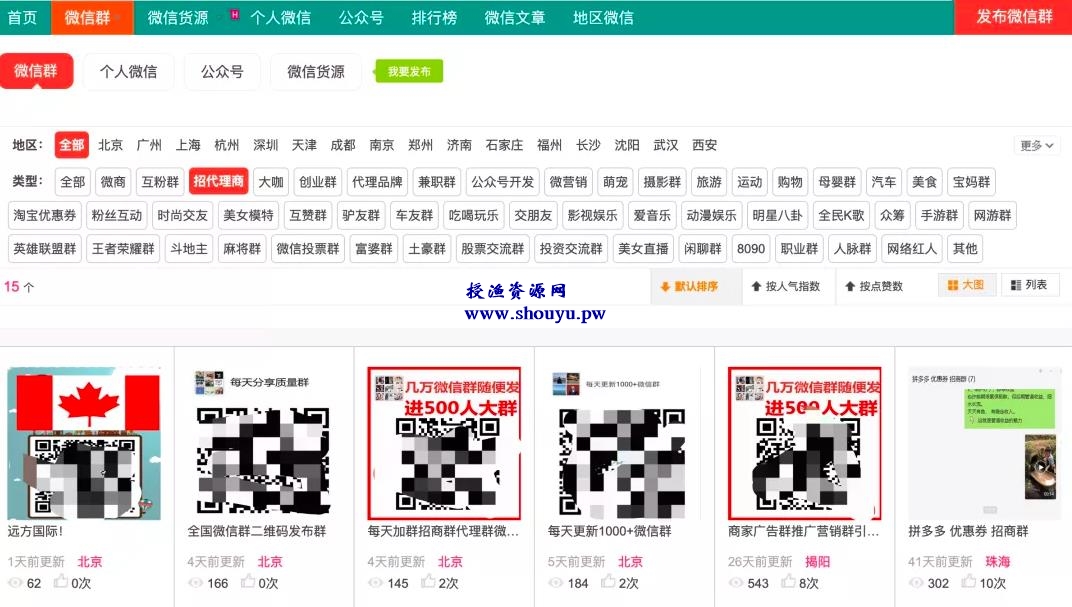Viewport: 1072px width, 607px height.
Task: Filter region by 深圳
Action: pos(265,145)
